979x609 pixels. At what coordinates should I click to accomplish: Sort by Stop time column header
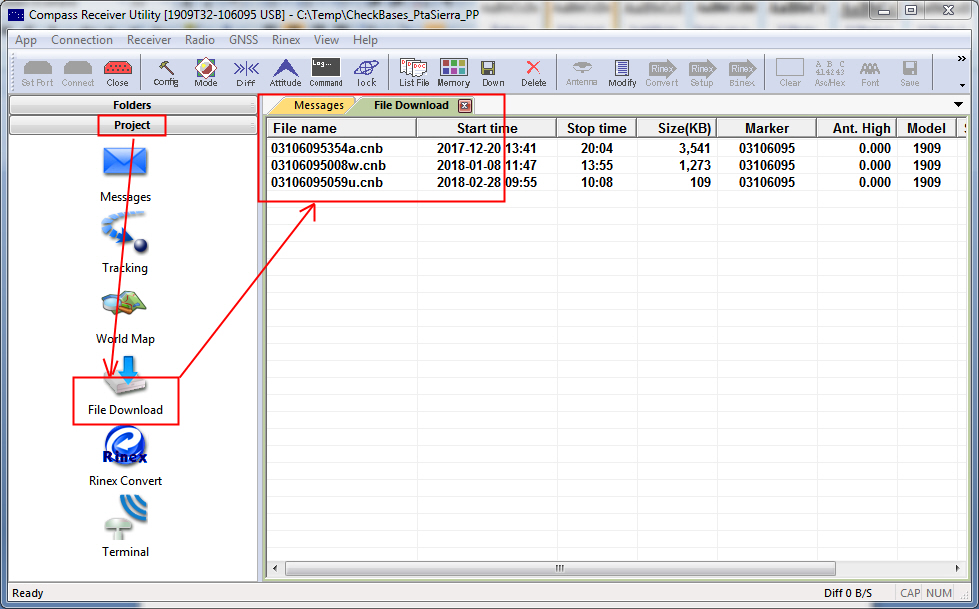tap(597, 128)
